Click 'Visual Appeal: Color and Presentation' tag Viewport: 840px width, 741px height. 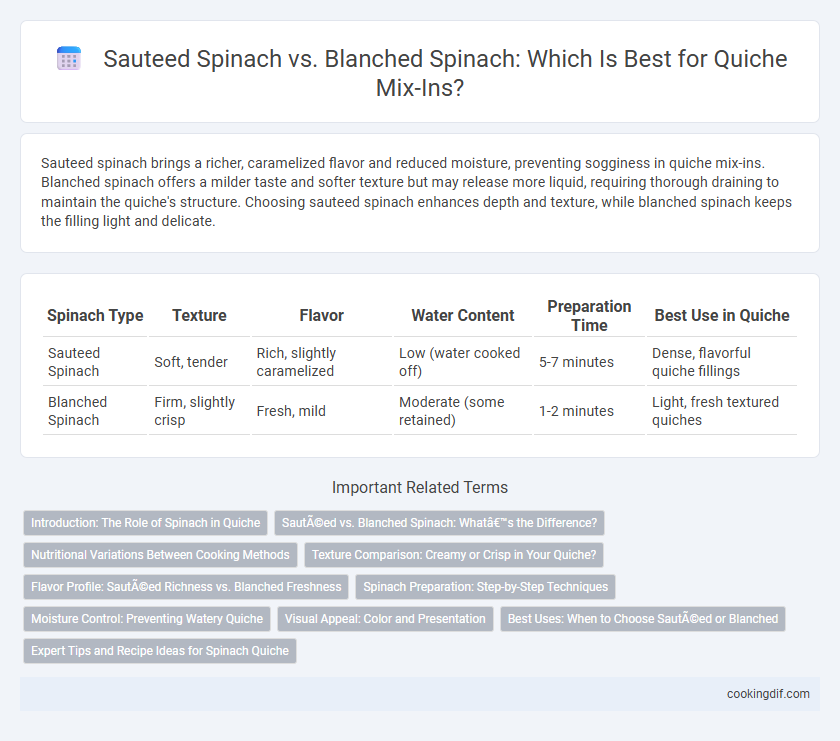tap(385, 618)
